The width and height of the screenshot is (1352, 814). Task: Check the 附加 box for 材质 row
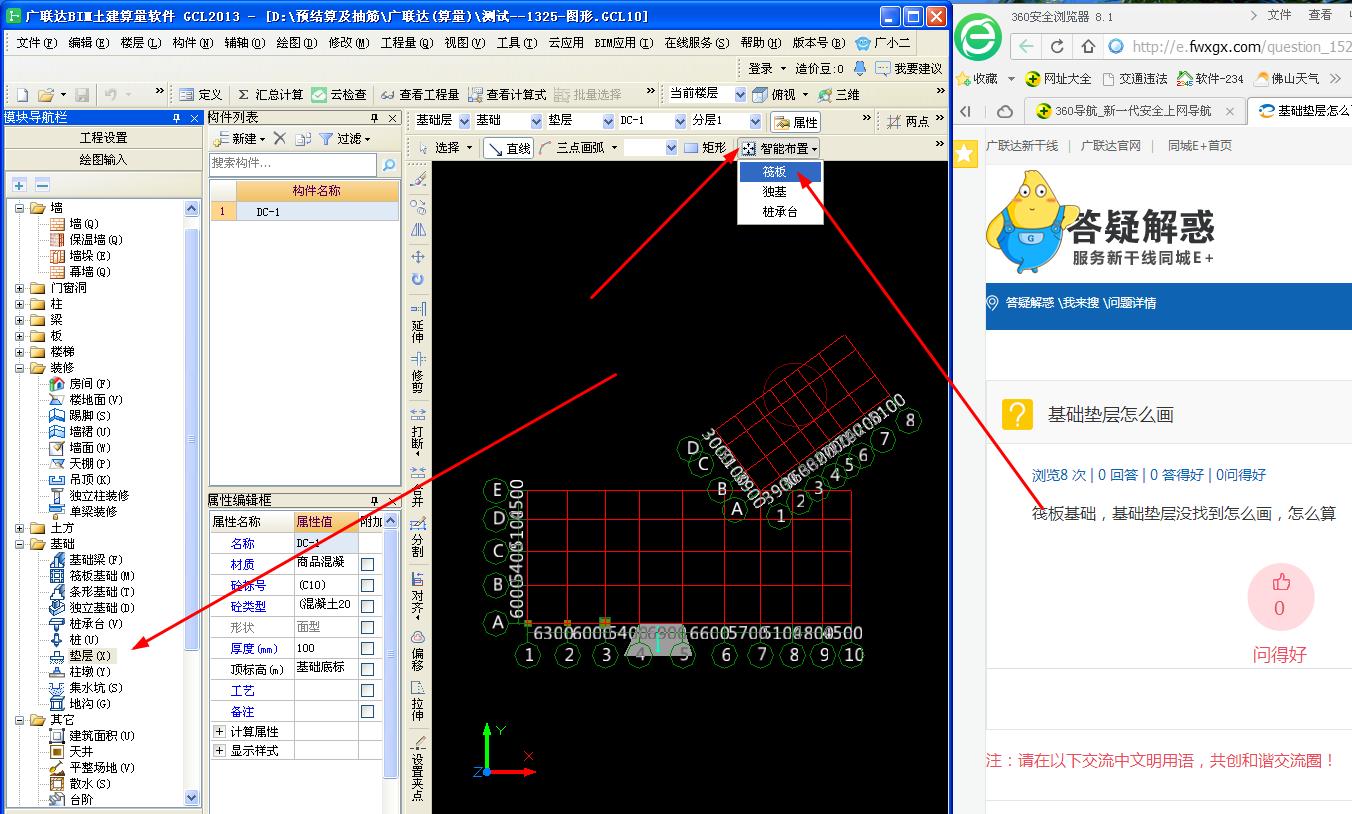[368, 564]
